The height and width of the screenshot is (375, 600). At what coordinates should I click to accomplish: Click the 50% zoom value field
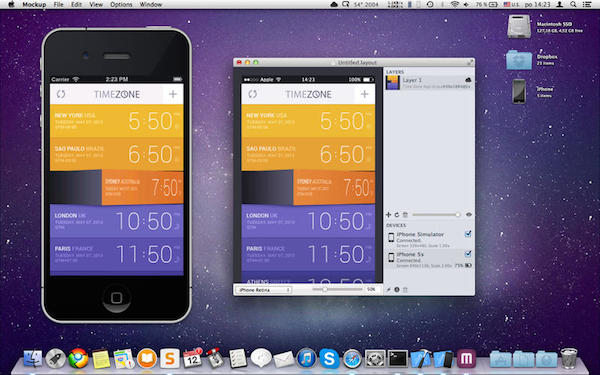(371, 290)
